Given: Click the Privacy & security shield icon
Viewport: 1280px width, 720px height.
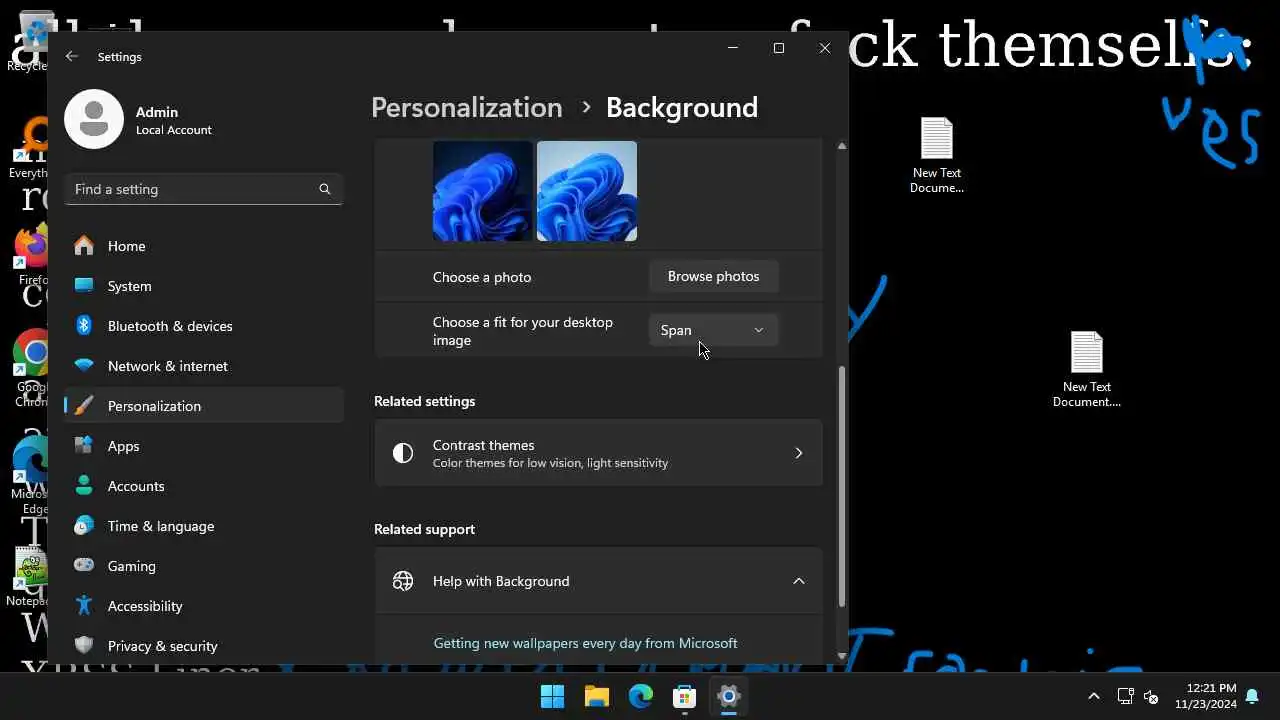Looking at the screenshot, I should 84,646.
